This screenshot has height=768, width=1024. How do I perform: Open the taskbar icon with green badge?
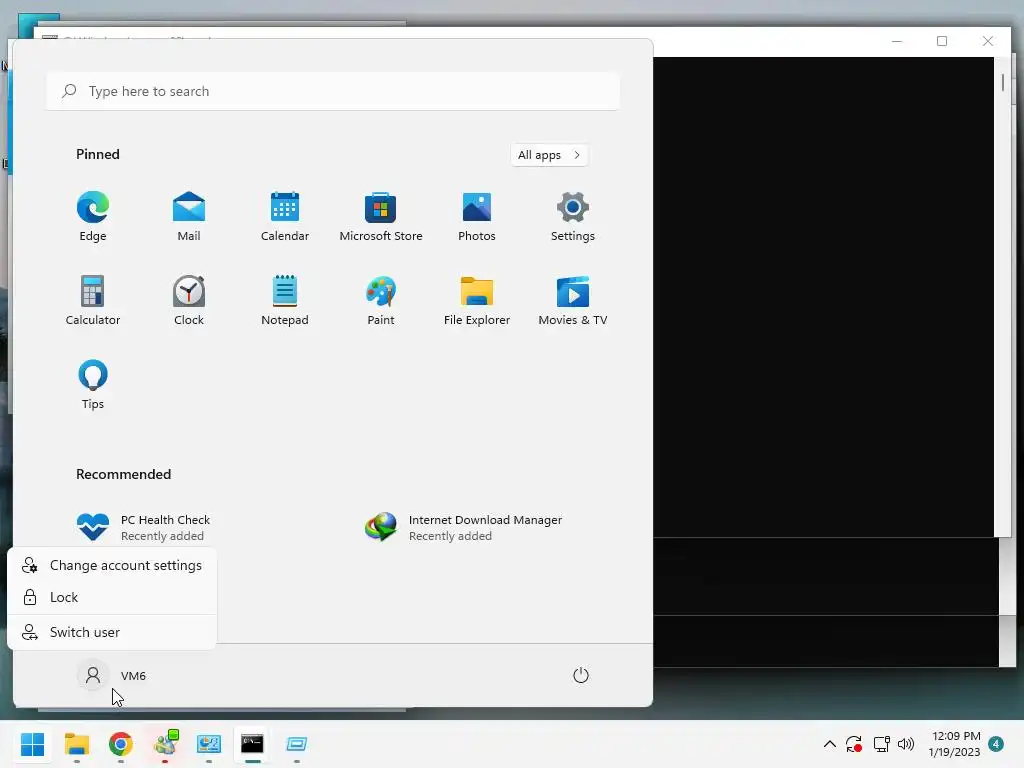click(x=165, y=744)
